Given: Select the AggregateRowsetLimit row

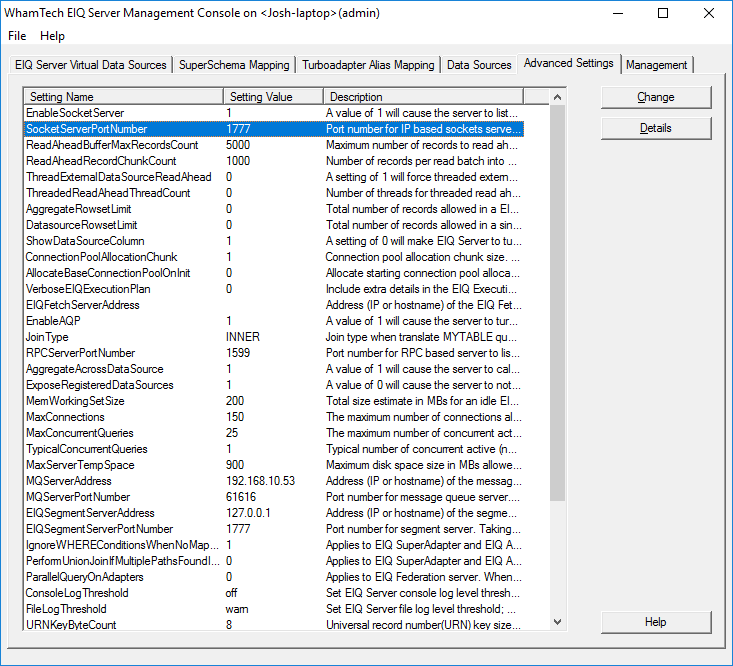Looking at the screenshot, I should click(273, 209).
